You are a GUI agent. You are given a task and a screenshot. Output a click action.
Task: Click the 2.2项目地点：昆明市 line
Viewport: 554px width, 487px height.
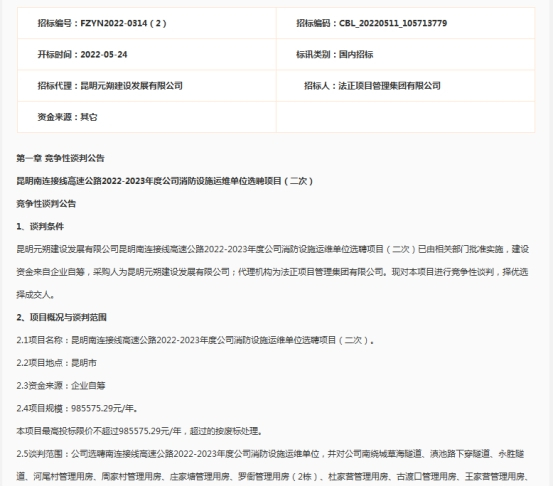pyautogui.click(x=57, y=363)
